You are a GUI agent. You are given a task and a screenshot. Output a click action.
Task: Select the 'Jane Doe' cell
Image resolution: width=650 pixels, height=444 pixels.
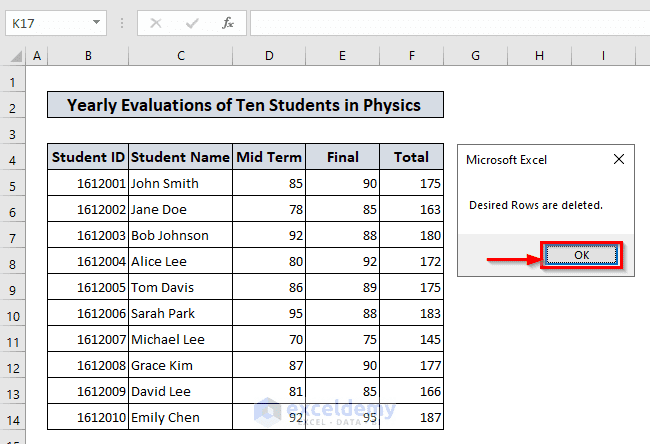click(181, 209)
